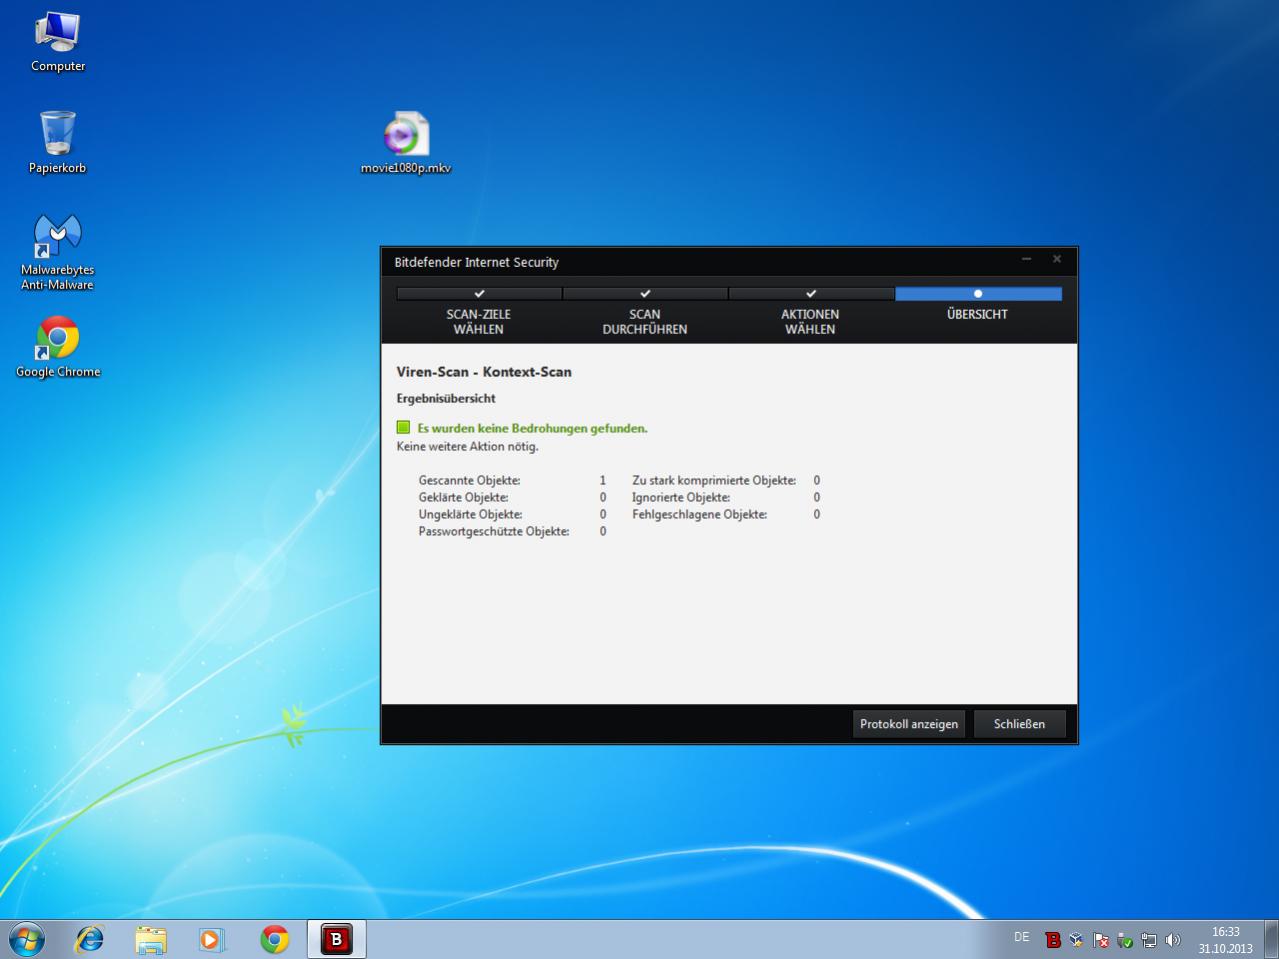This screenshot has height=959, width=1279.
Task: Click the Bitdefender Internet Security title
Action: coord(476,262)
